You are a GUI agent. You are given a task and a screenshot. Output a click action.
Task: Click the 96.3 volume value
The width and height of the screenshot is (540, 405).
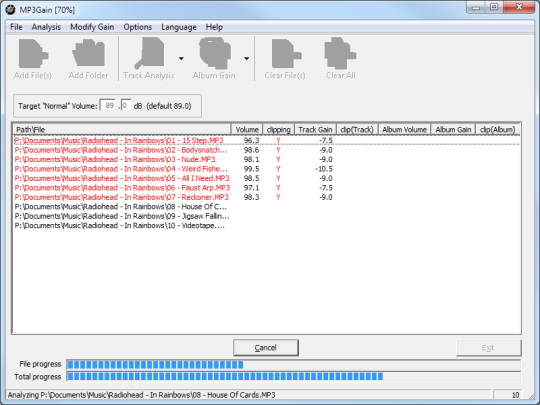point(251,140)
